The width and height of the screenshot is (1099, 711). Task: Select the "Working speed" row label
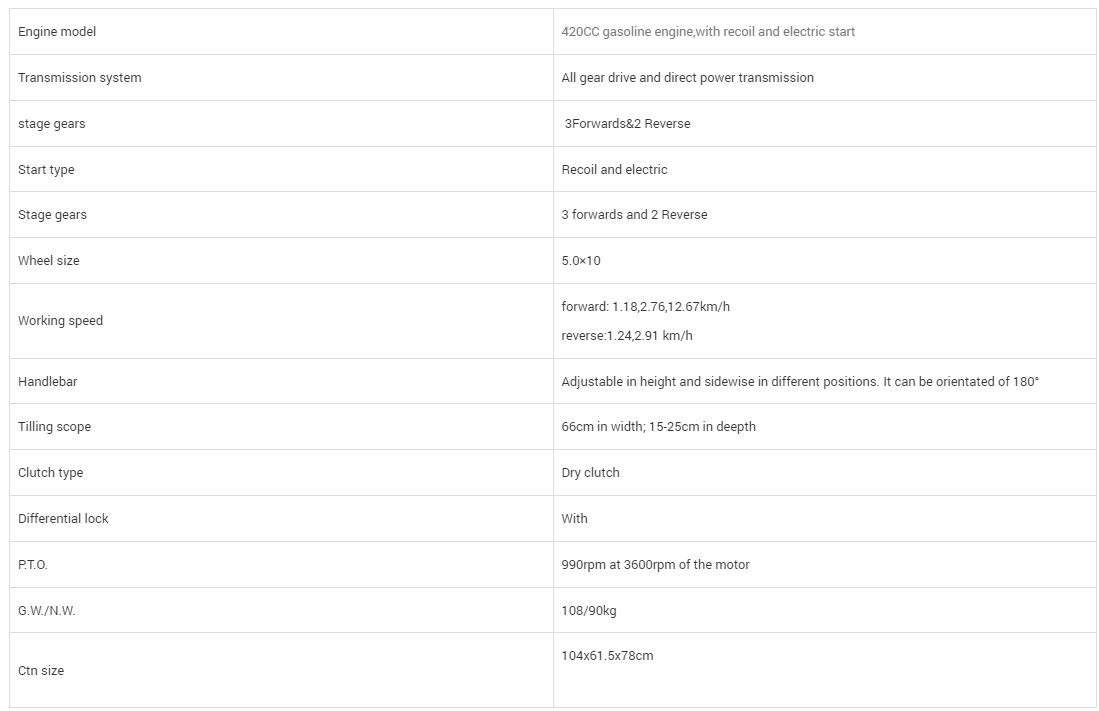(60, 321)
